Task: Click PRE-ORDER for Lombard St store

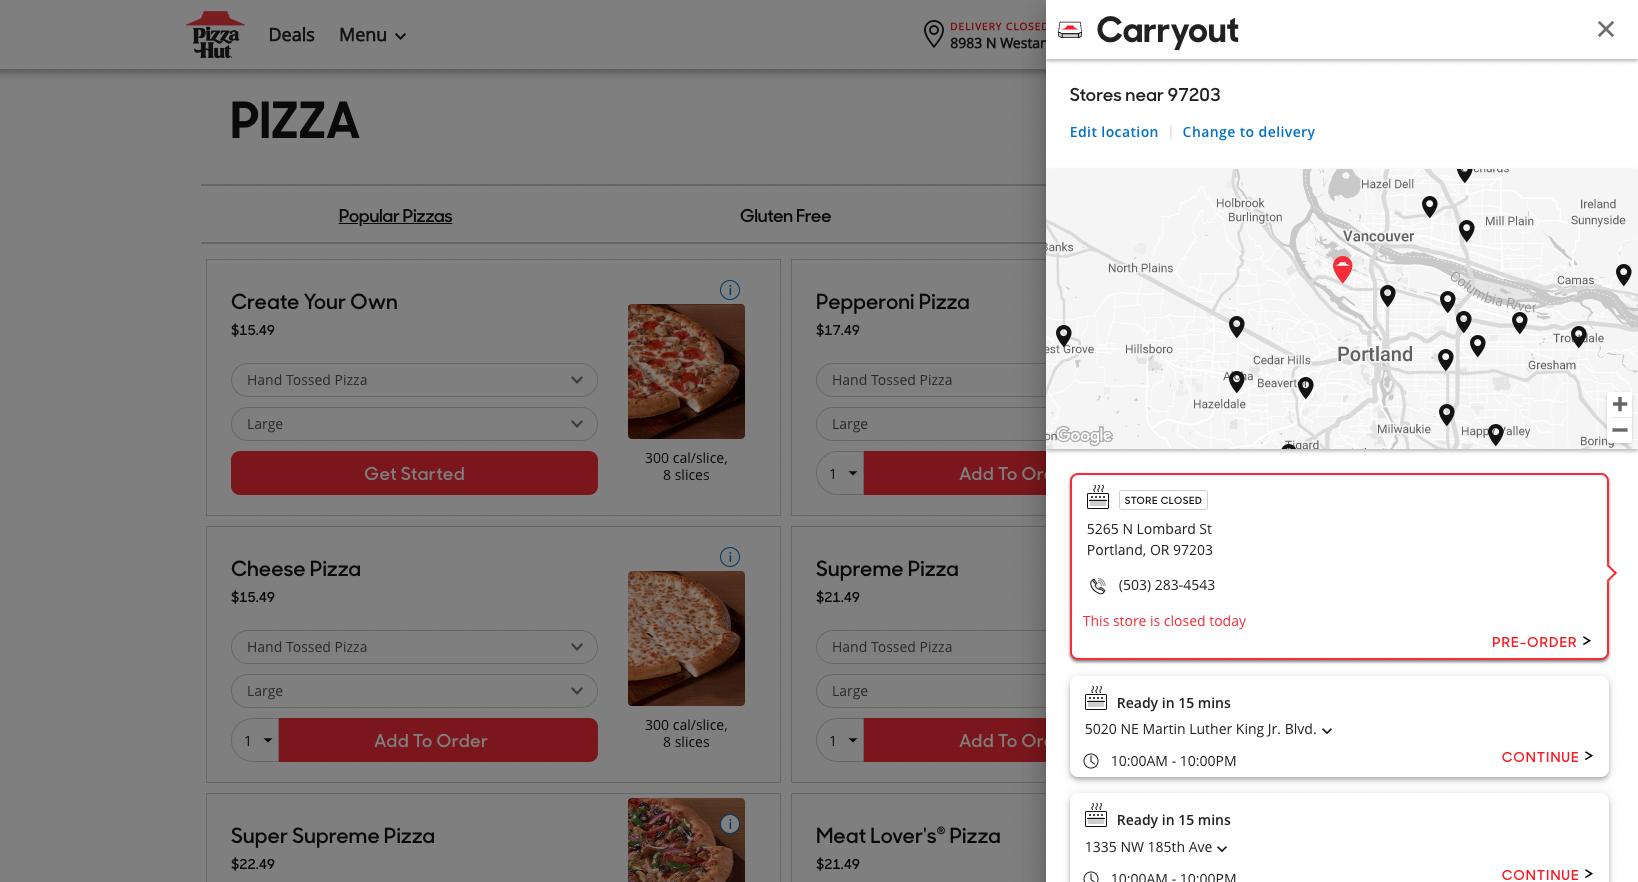Action: [x=1540, y=642]
